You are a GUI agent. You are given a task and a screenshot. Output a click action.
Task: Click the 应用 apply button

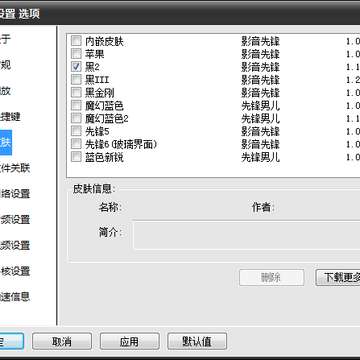(130, 341)
